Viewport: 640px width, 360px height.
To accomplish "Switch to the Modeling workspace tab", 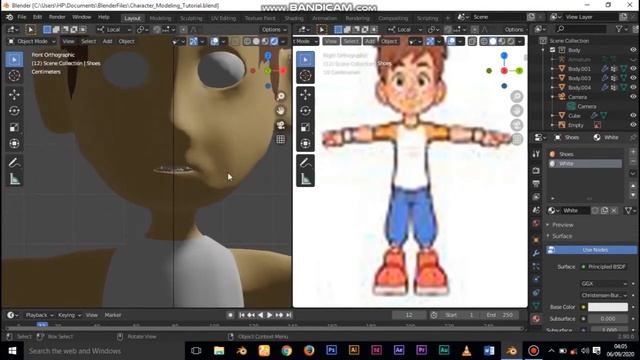I will point(160,18).
